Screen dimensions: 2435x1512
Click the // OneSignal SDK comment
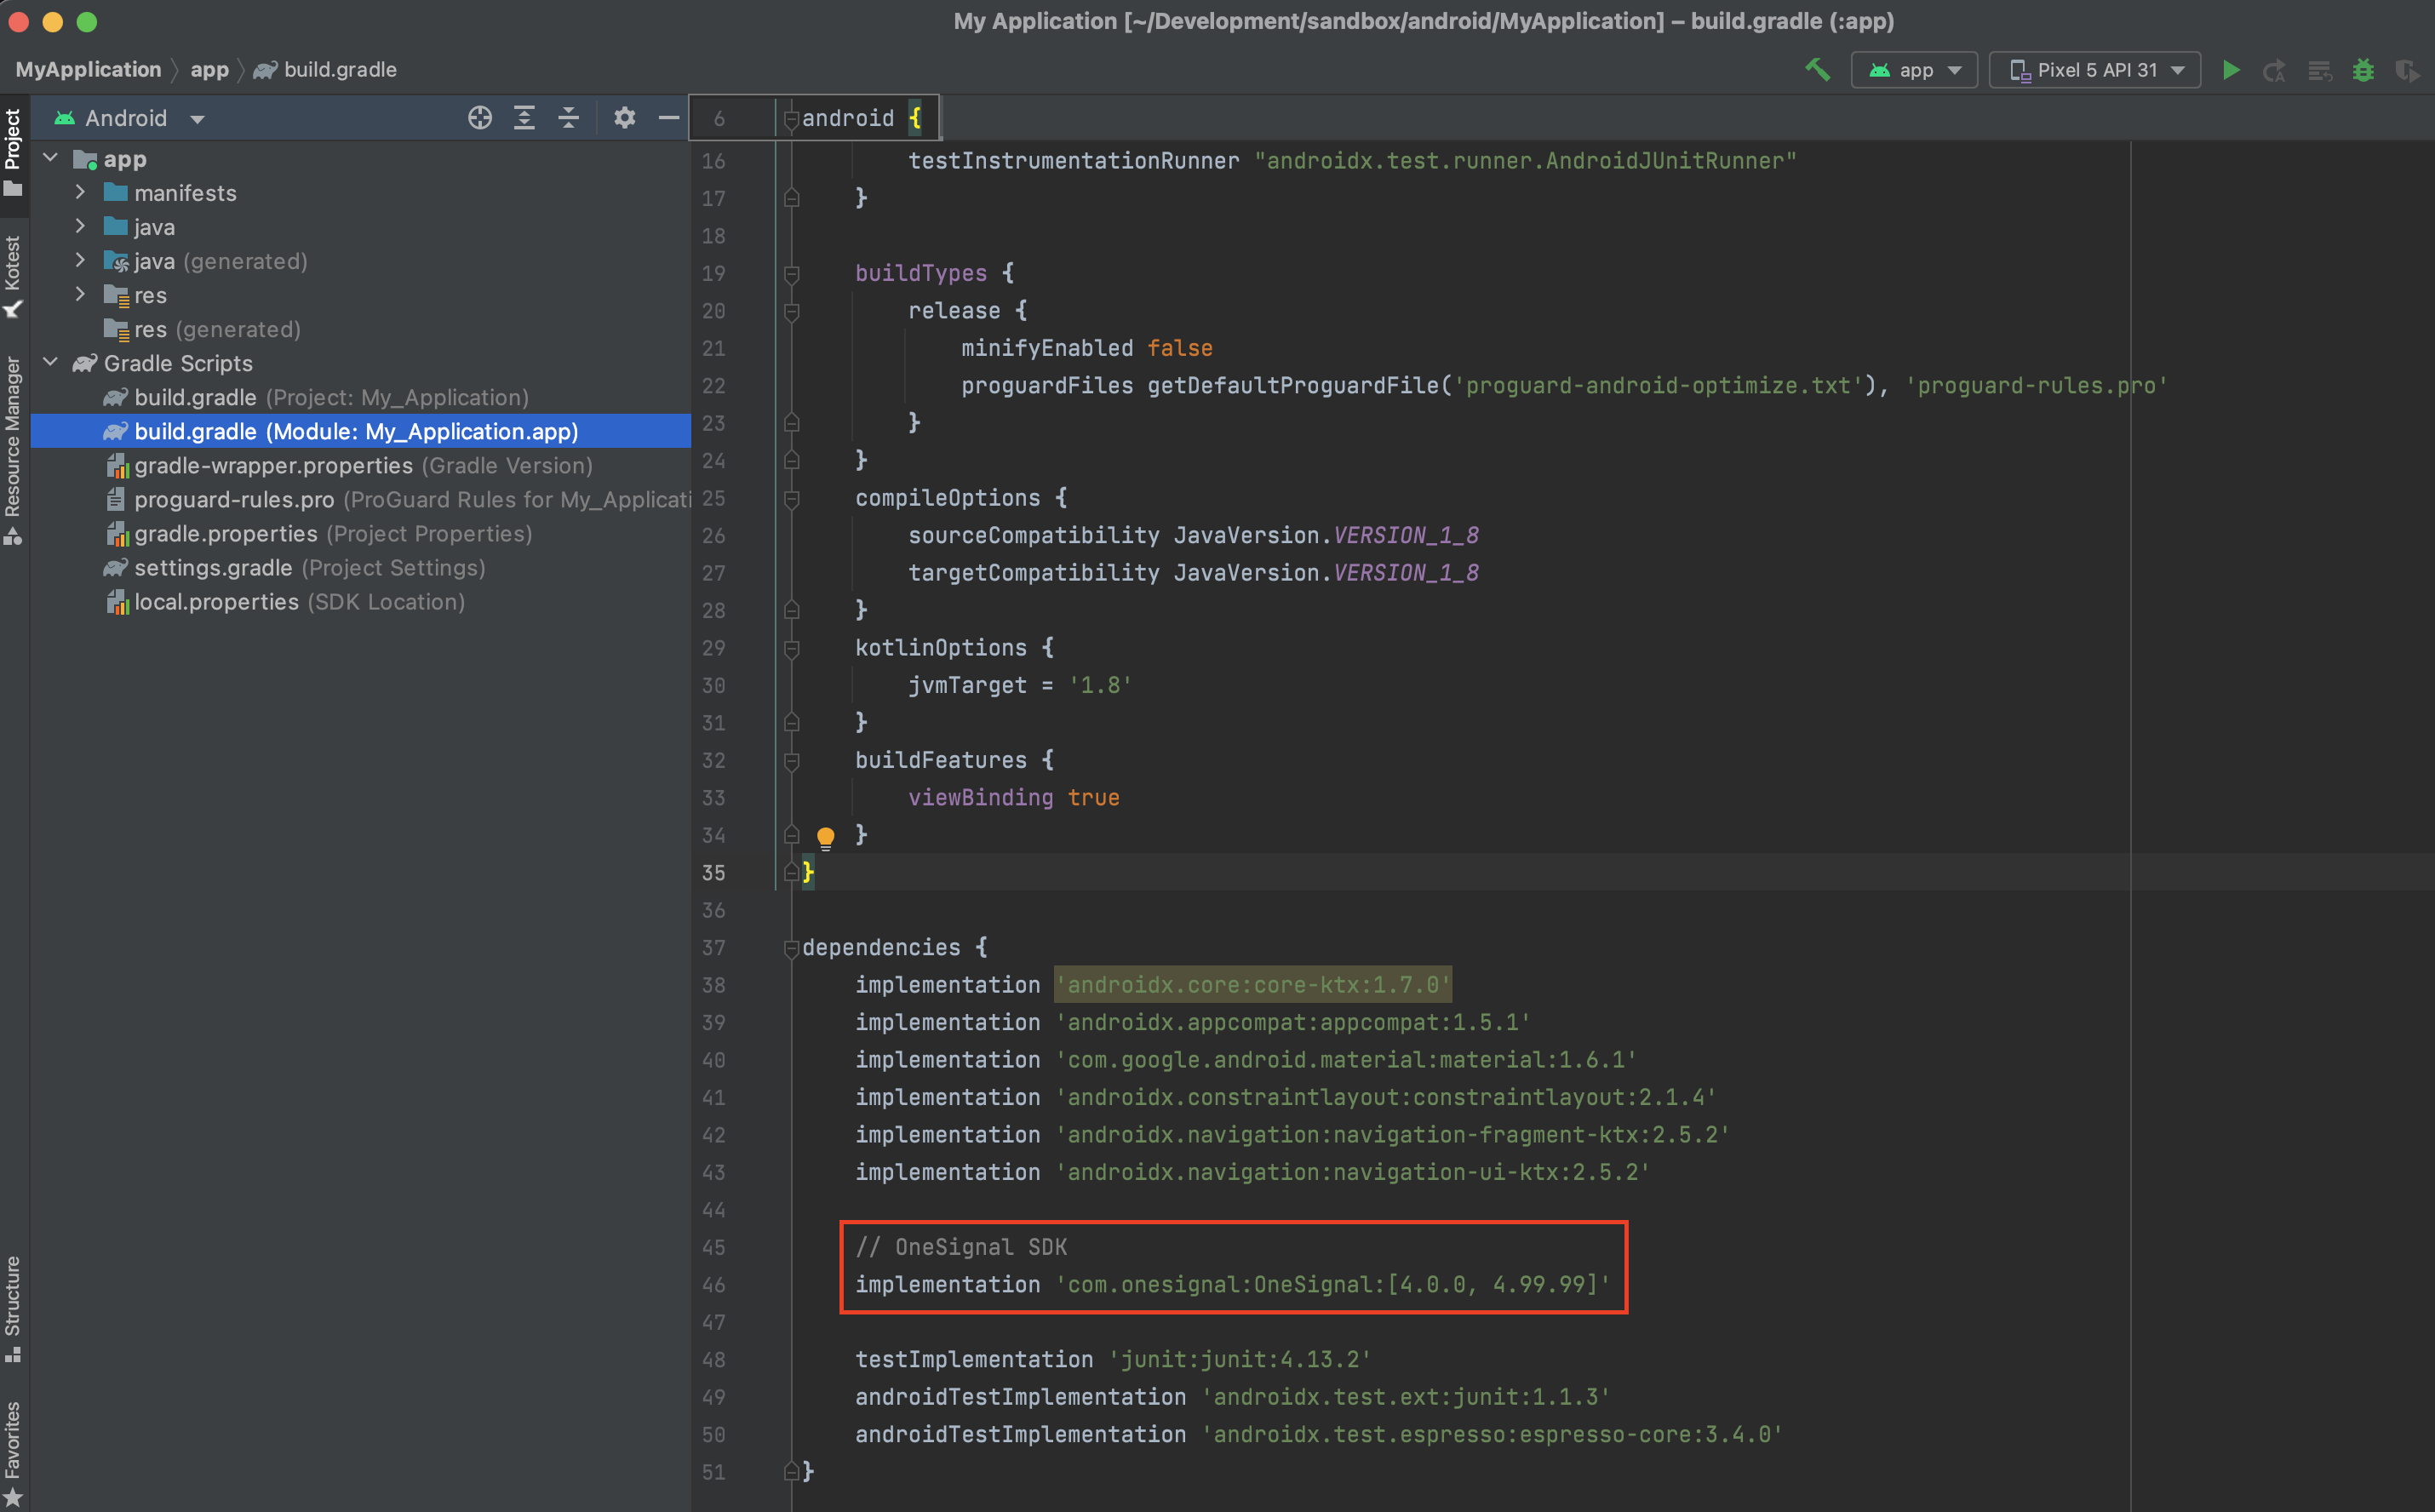click(x=961, y=1247)
